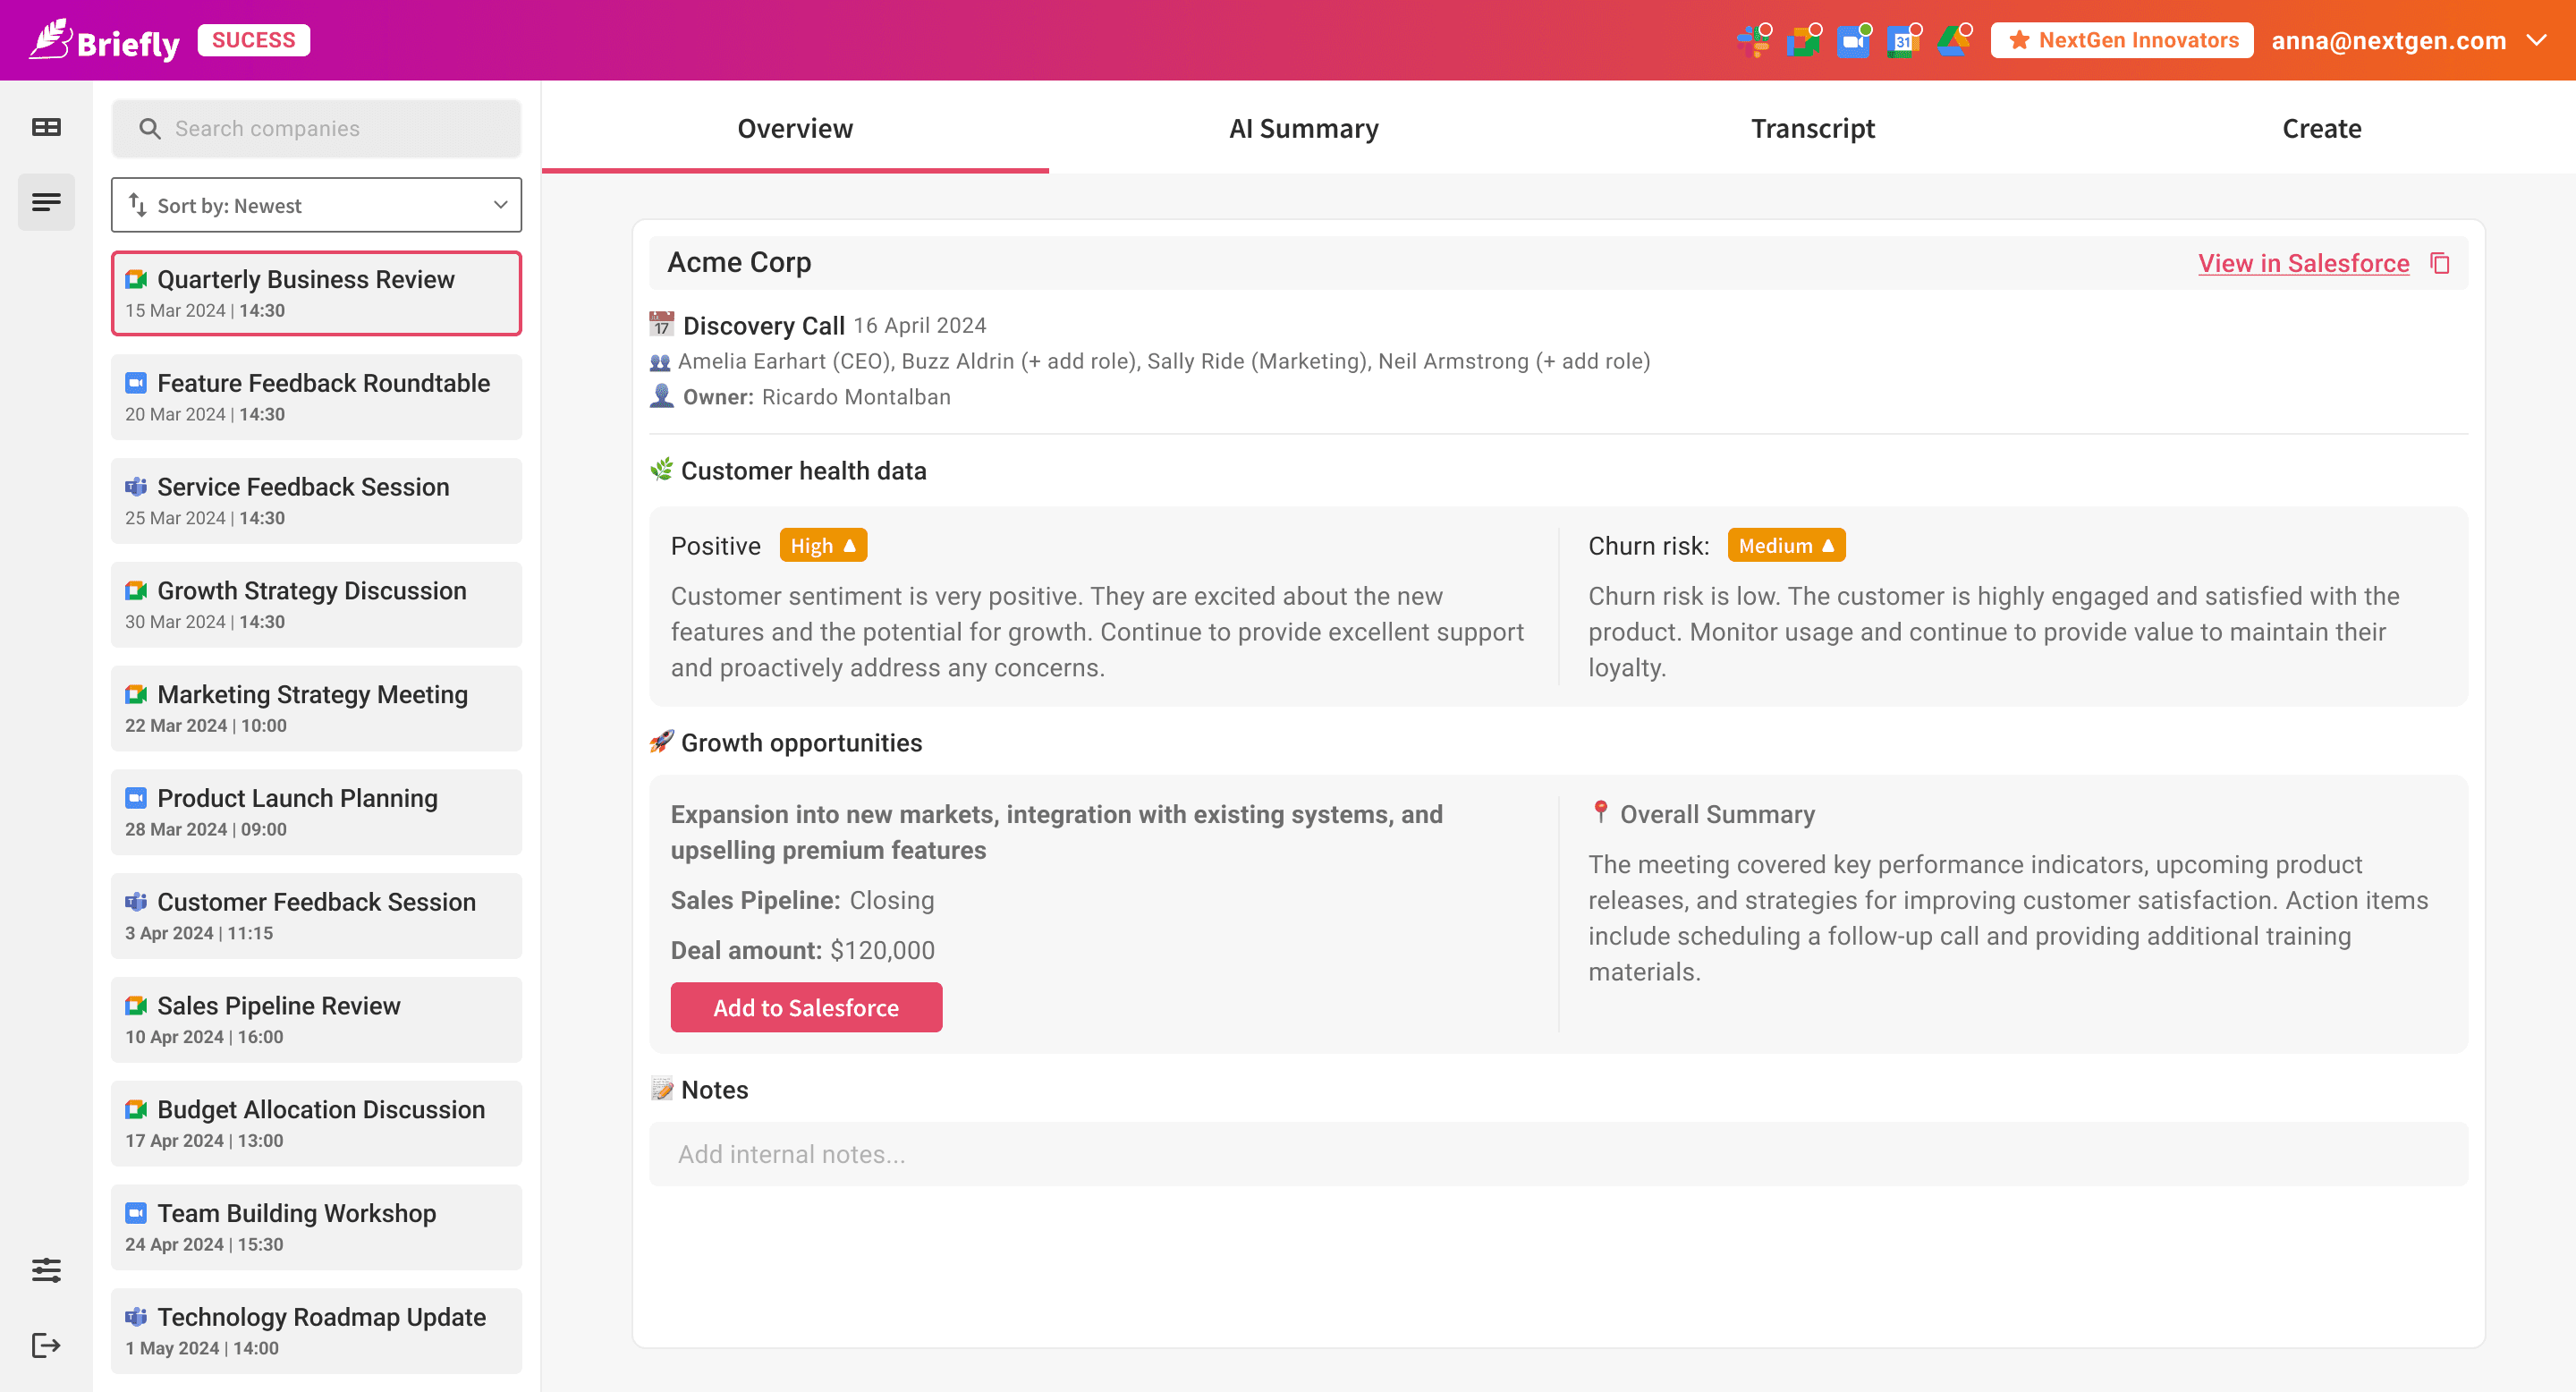2576x1392 pixels.
Task: Open the Transcript tab
Action: tap(1812, 128)
